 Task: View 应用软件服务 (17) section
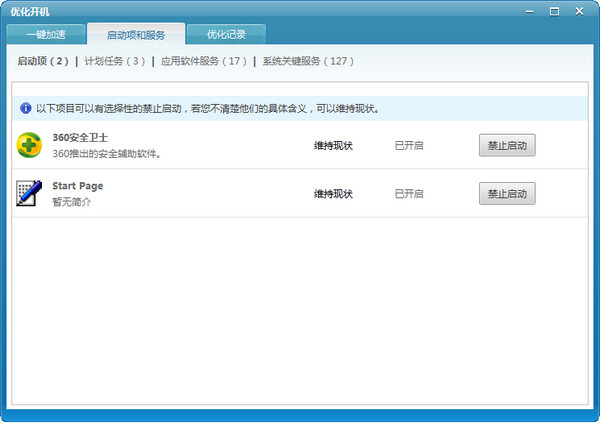[204, 61]
